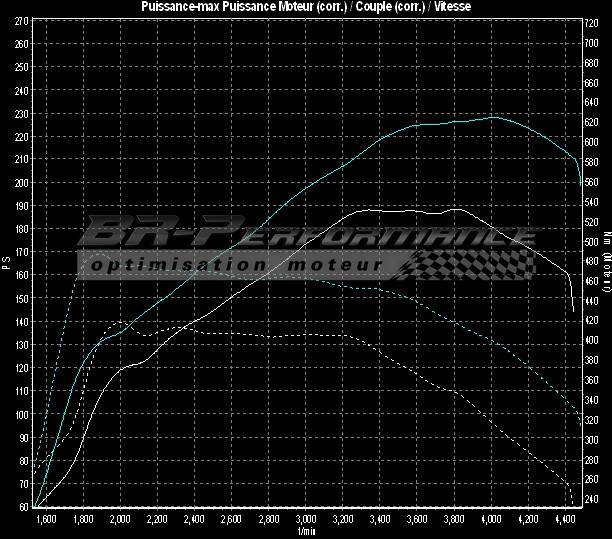Click the 4,400 tick on the x-axis

tap(566, 520)
